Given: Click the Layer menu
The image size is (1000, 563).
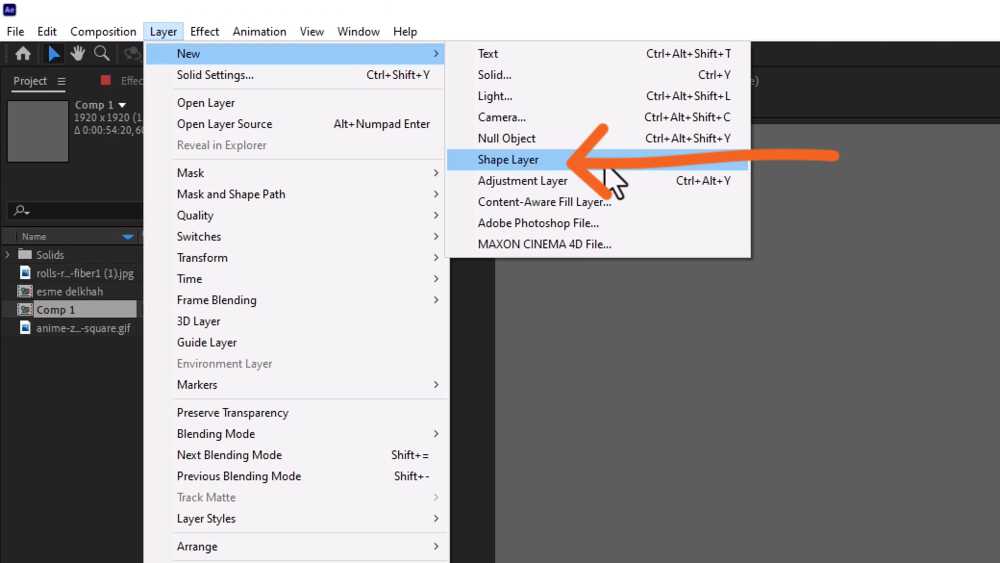Looking at the screenshot, I should tap(163, 31).
